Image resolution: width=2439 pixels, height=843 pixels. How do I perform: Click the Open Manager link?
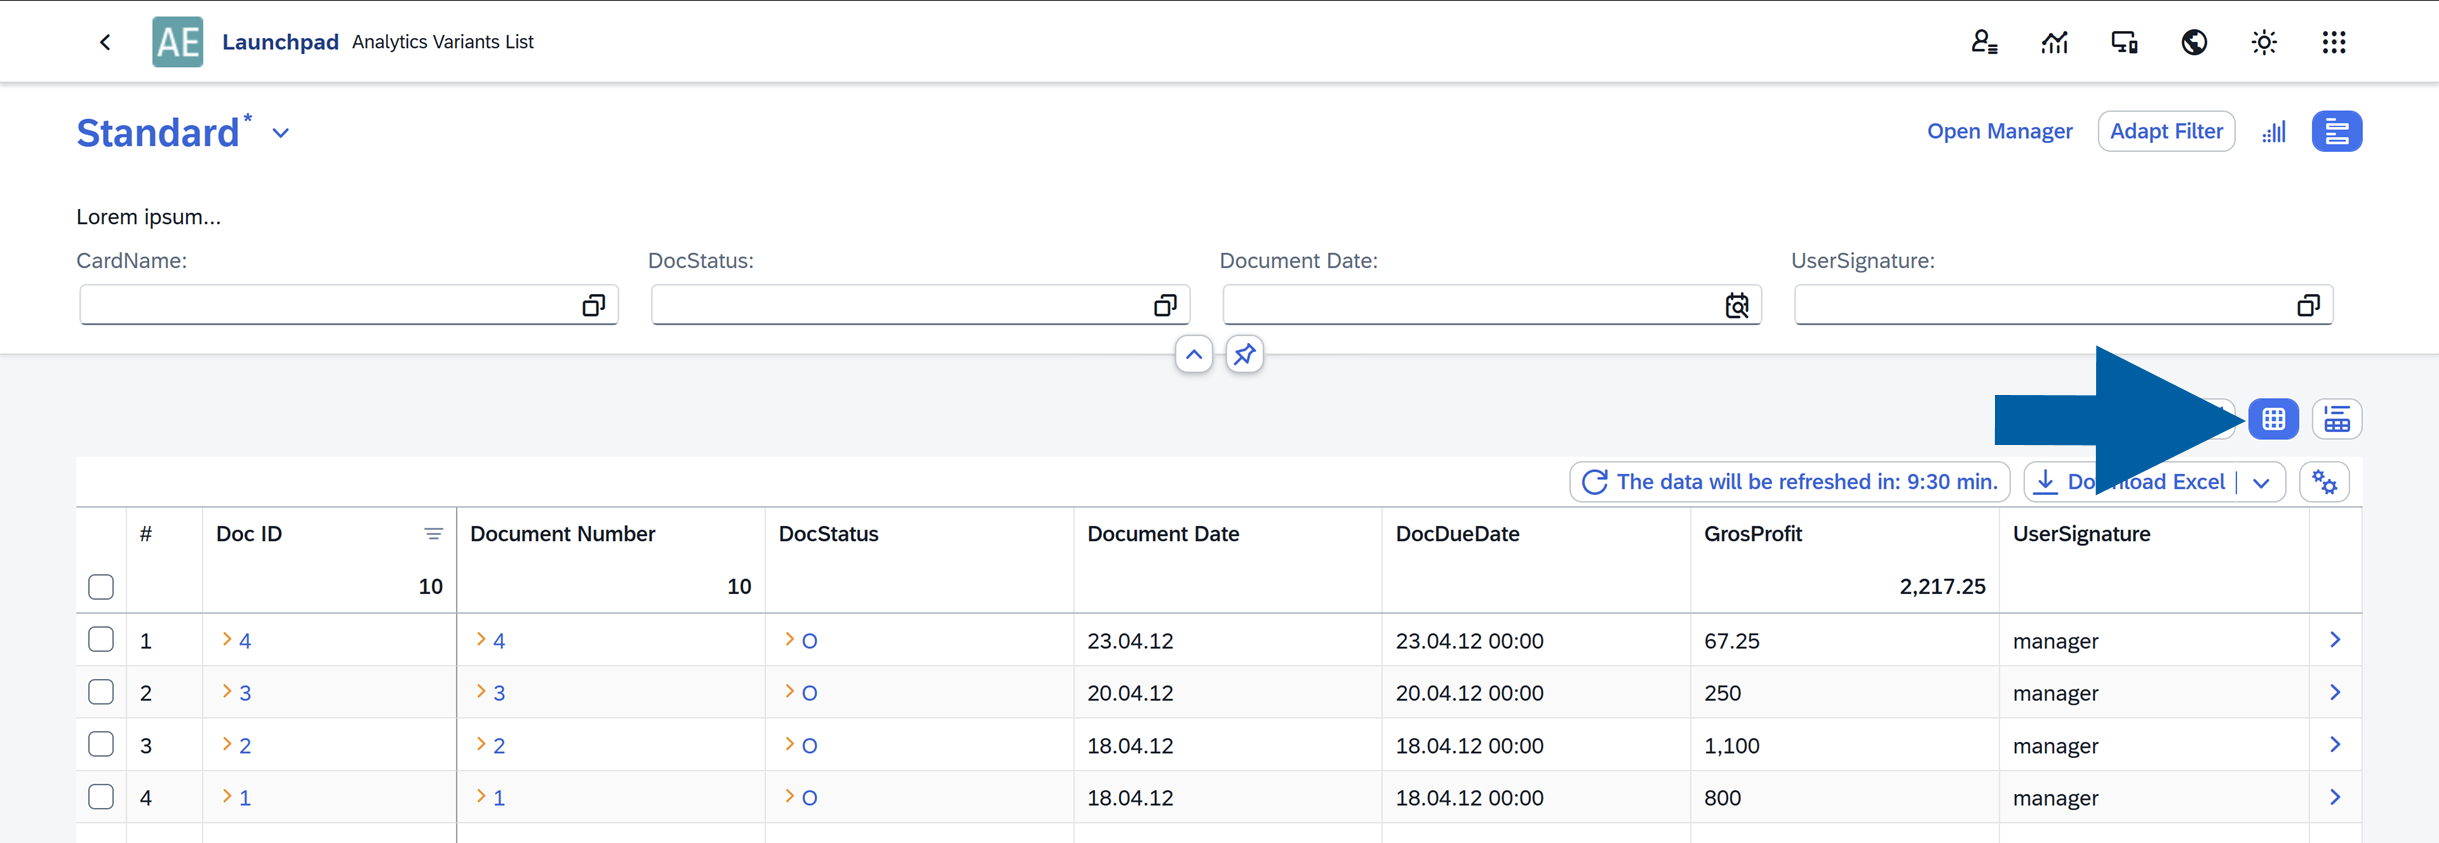tap(1999, 131)
